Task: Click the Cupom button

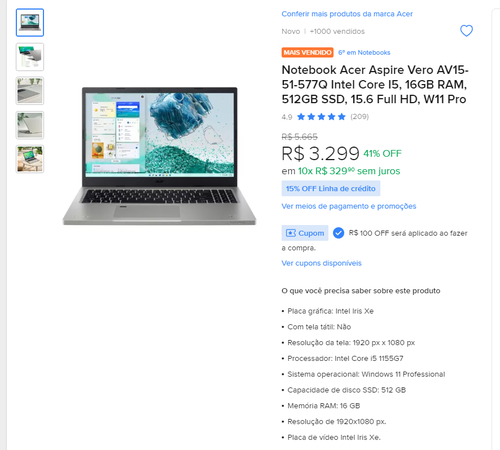Action: [x=305, y=233]
